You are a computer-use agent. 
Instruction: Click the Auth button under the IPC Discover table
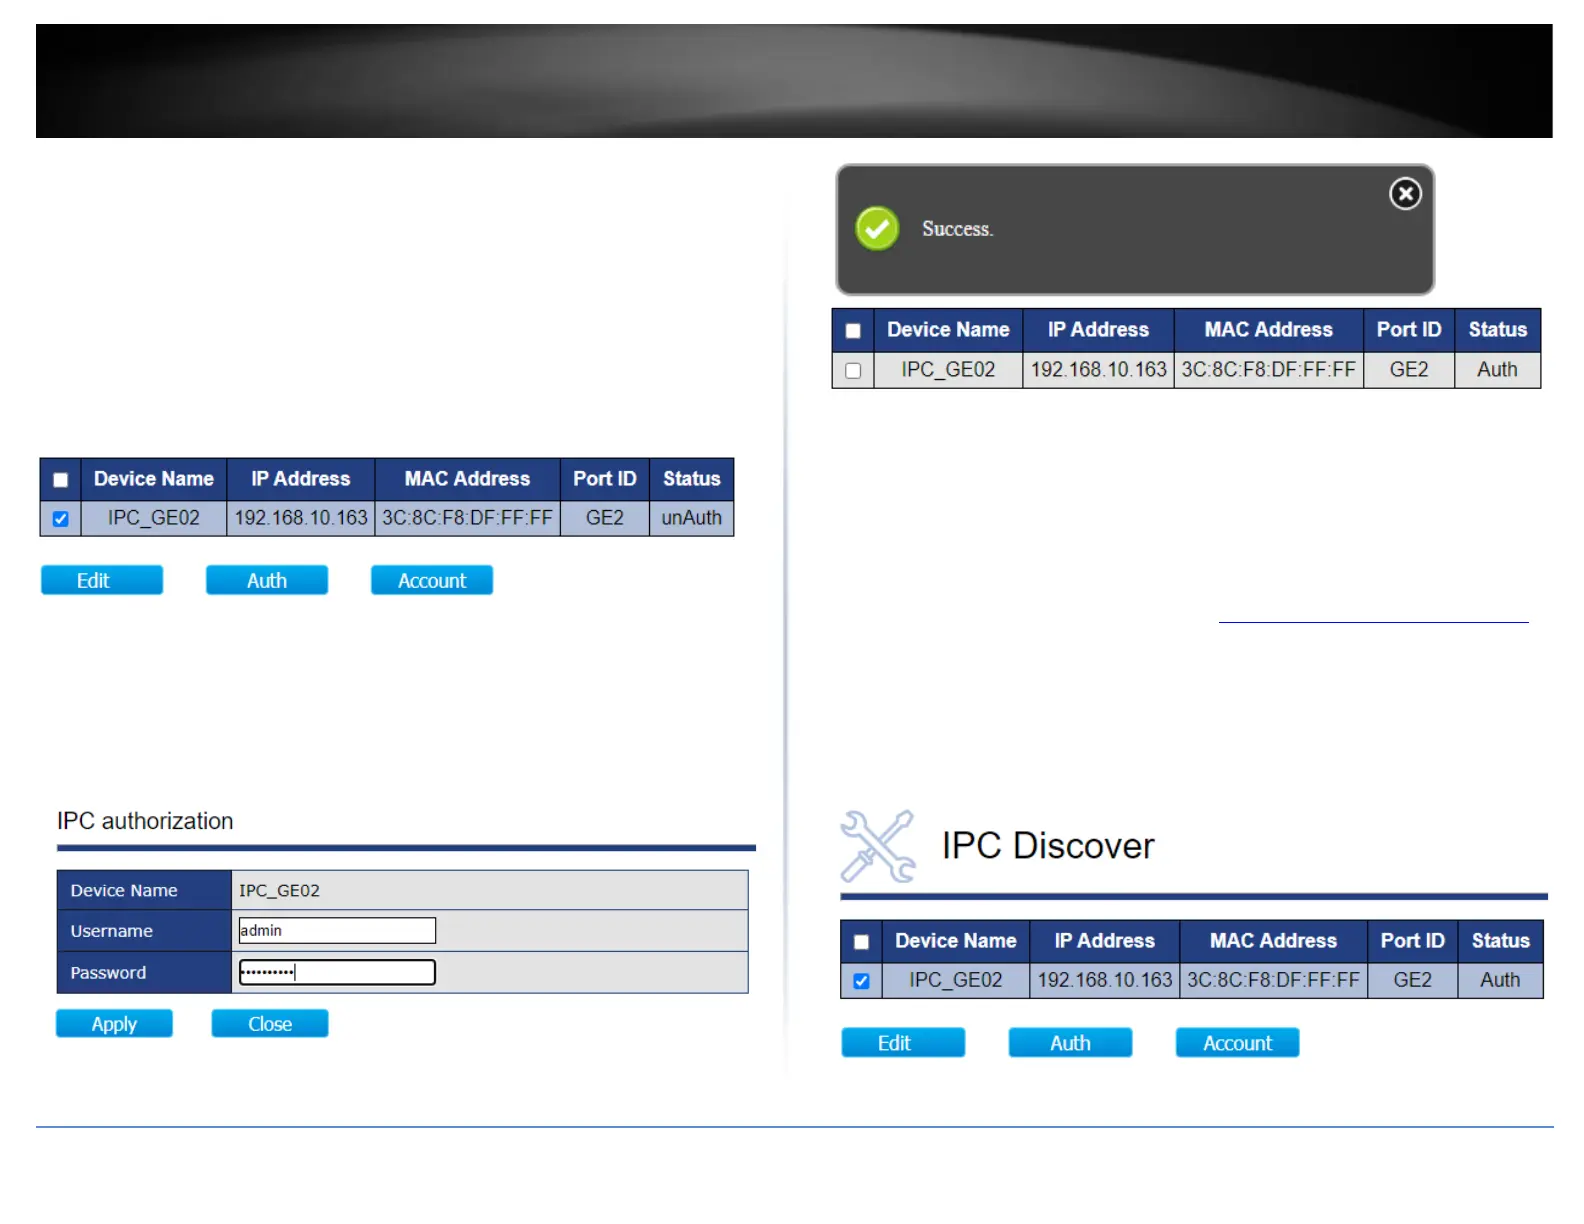click(x=1070, y=1042)
